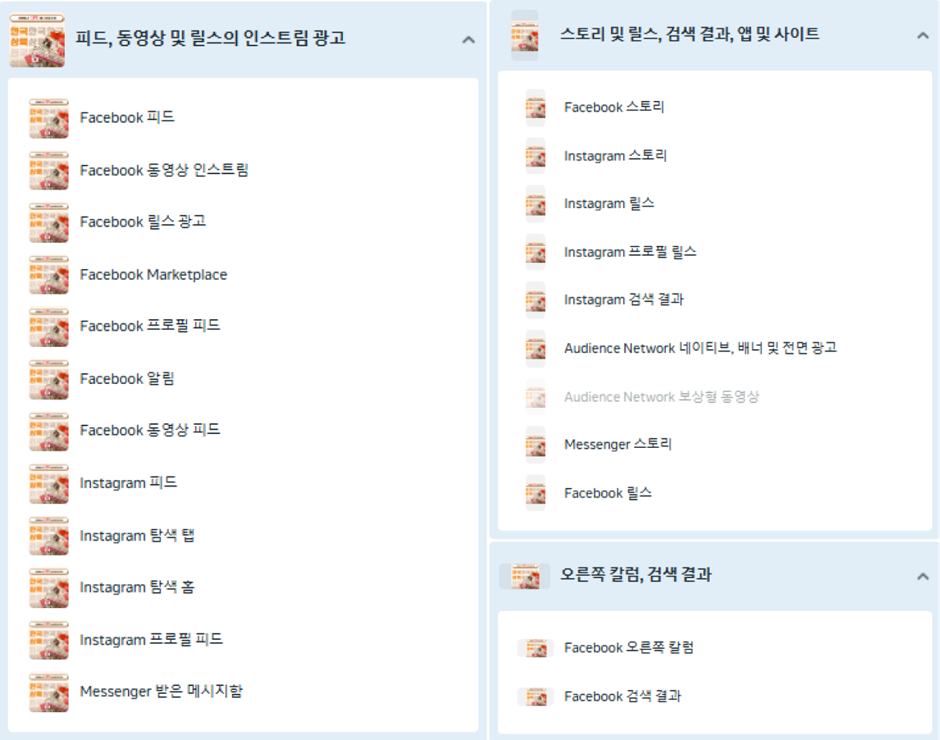This screenshot has height=740, width=940.
Task: Select the Instagram 프로필 릴스 label
Action: [x=630, y=252]
